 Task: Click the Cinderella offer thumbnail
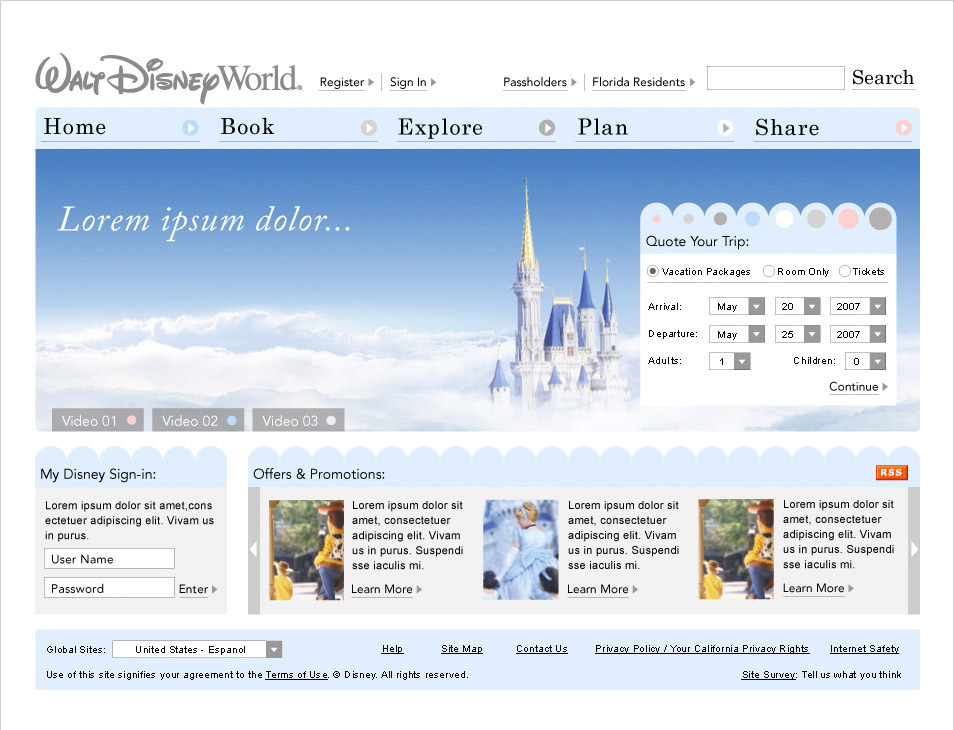[x=521, y=550]
